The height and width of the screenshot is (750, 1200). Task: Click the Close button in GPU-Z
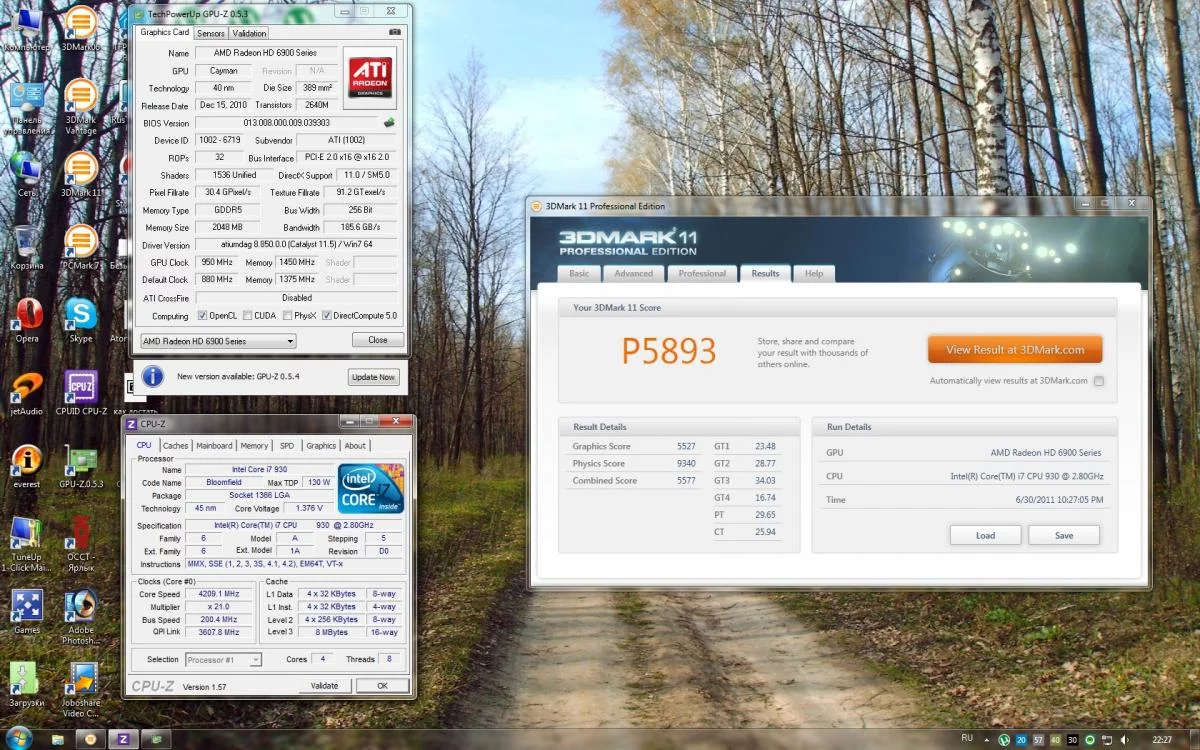[378, 340]
